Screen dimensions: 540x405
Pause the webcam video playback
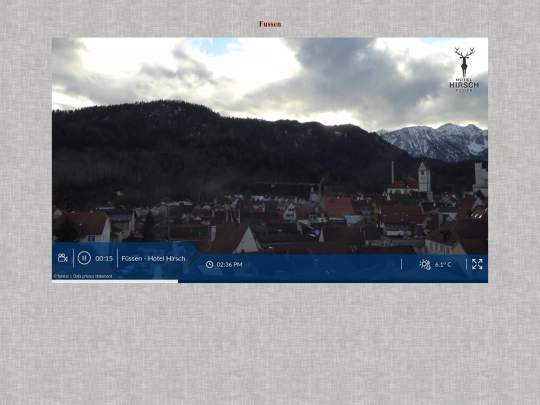(x=84, y=258)
